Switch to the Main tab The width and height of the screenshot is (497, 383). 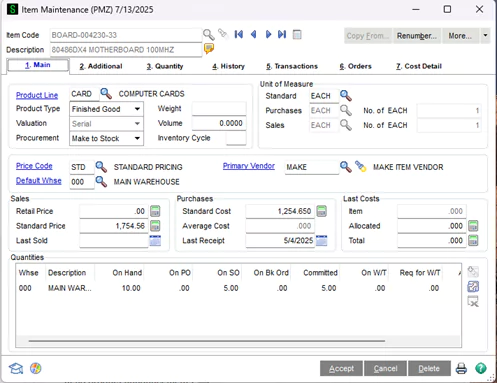pos(38,65)
